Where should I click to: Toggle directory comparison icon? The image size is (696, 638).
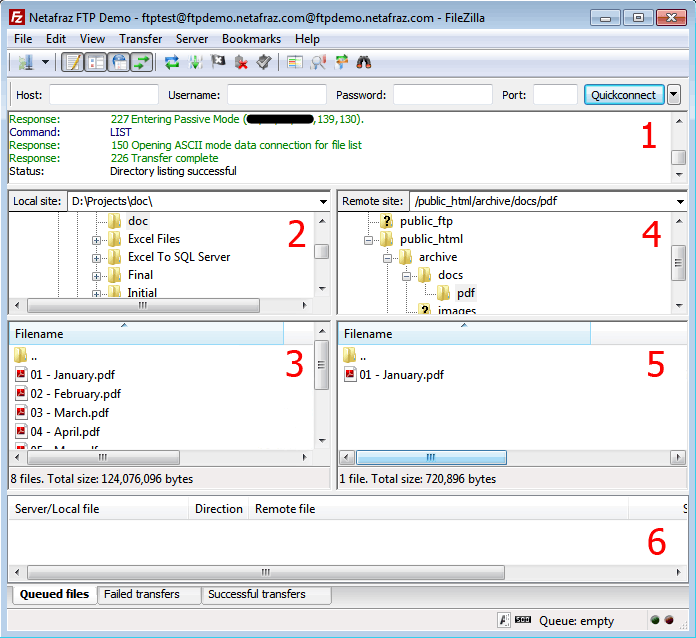[x=318, y=62]
